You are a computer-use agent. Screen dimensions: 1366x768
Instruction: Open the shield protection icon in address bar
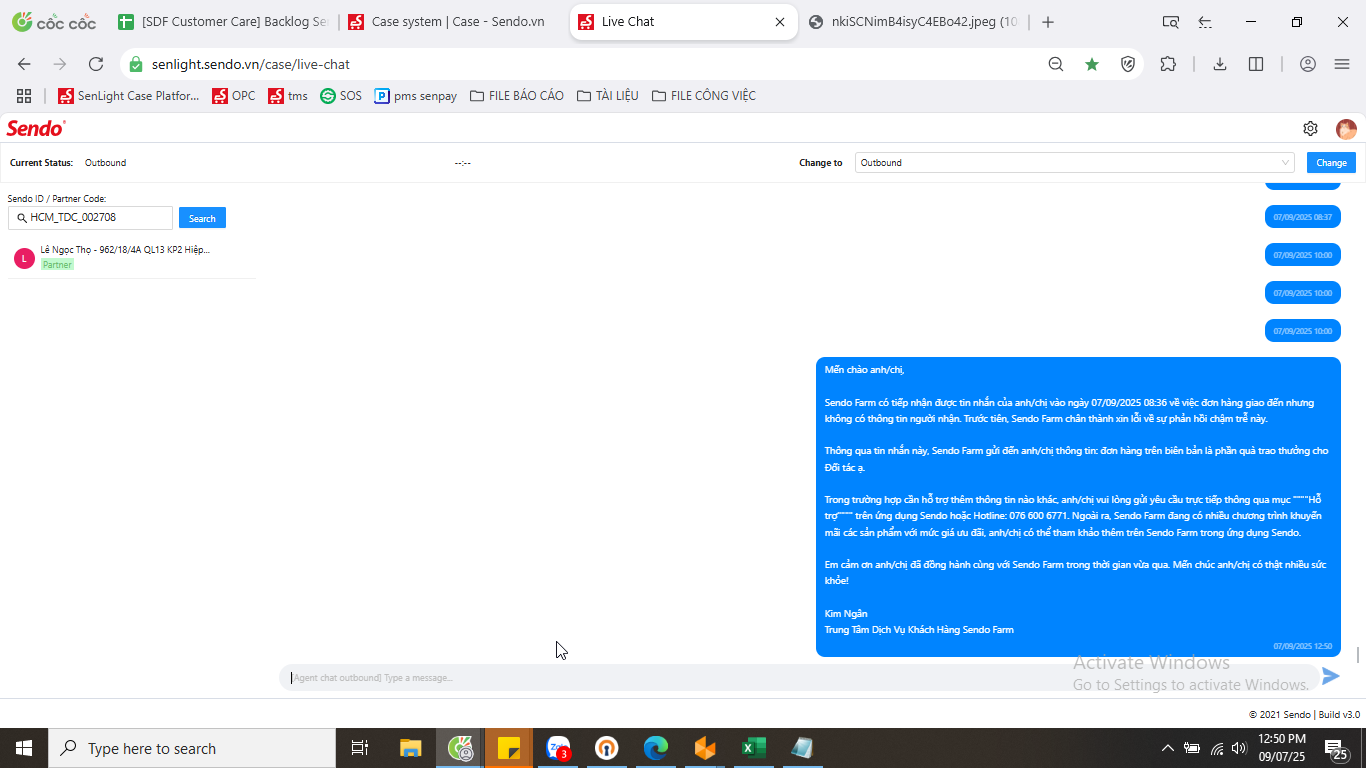click(1128, 64)
